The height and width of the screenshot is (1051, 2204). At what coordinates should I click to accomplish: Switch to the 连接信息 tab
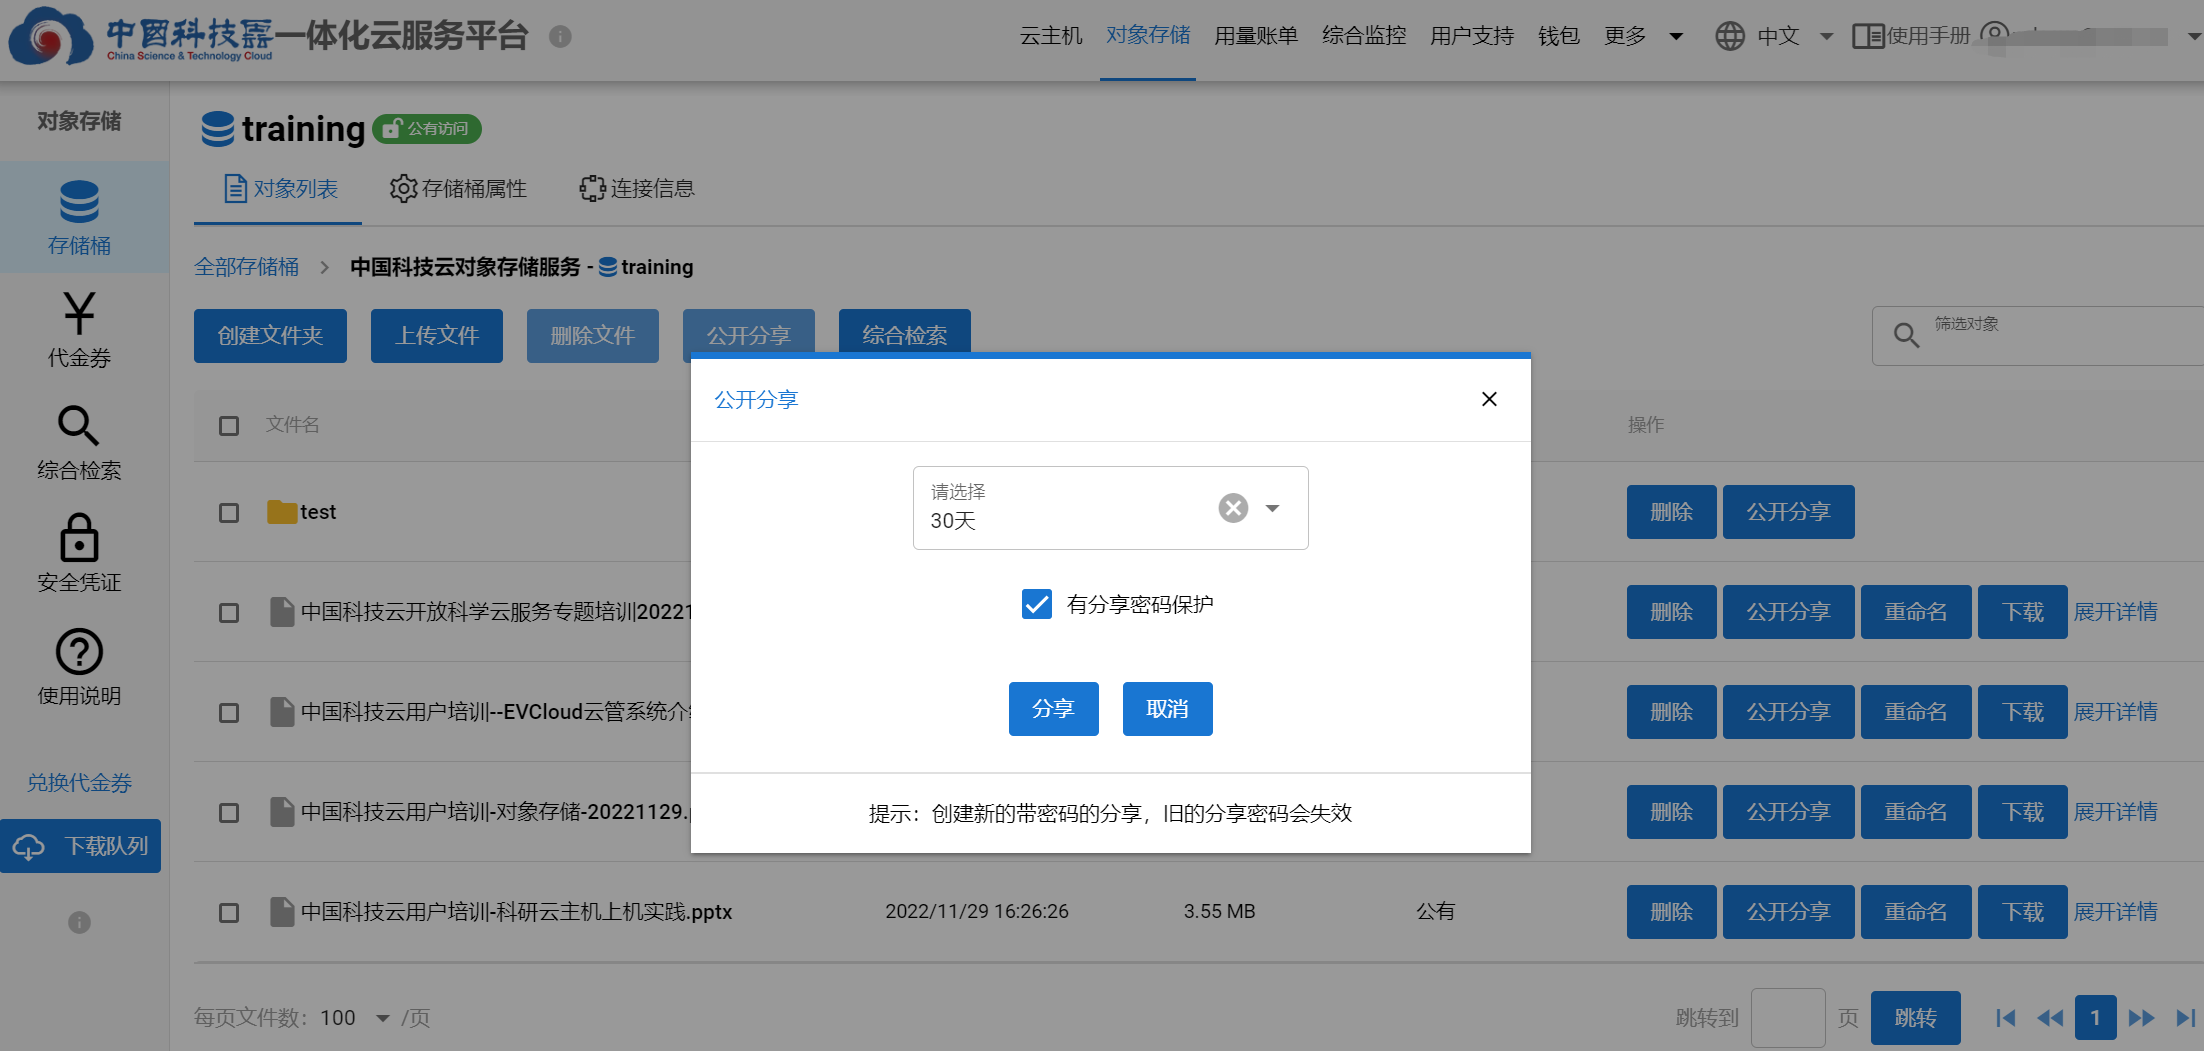pos(637,189)
